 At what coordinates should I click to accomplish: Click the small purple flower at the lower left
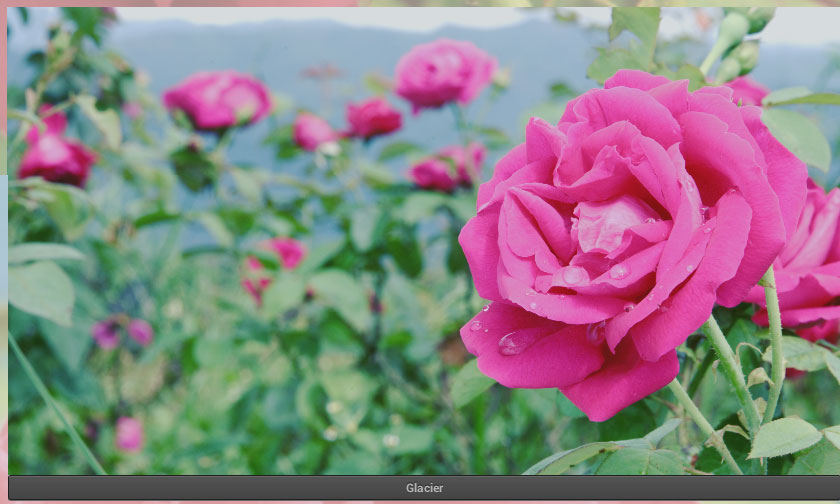coord(122,332)
